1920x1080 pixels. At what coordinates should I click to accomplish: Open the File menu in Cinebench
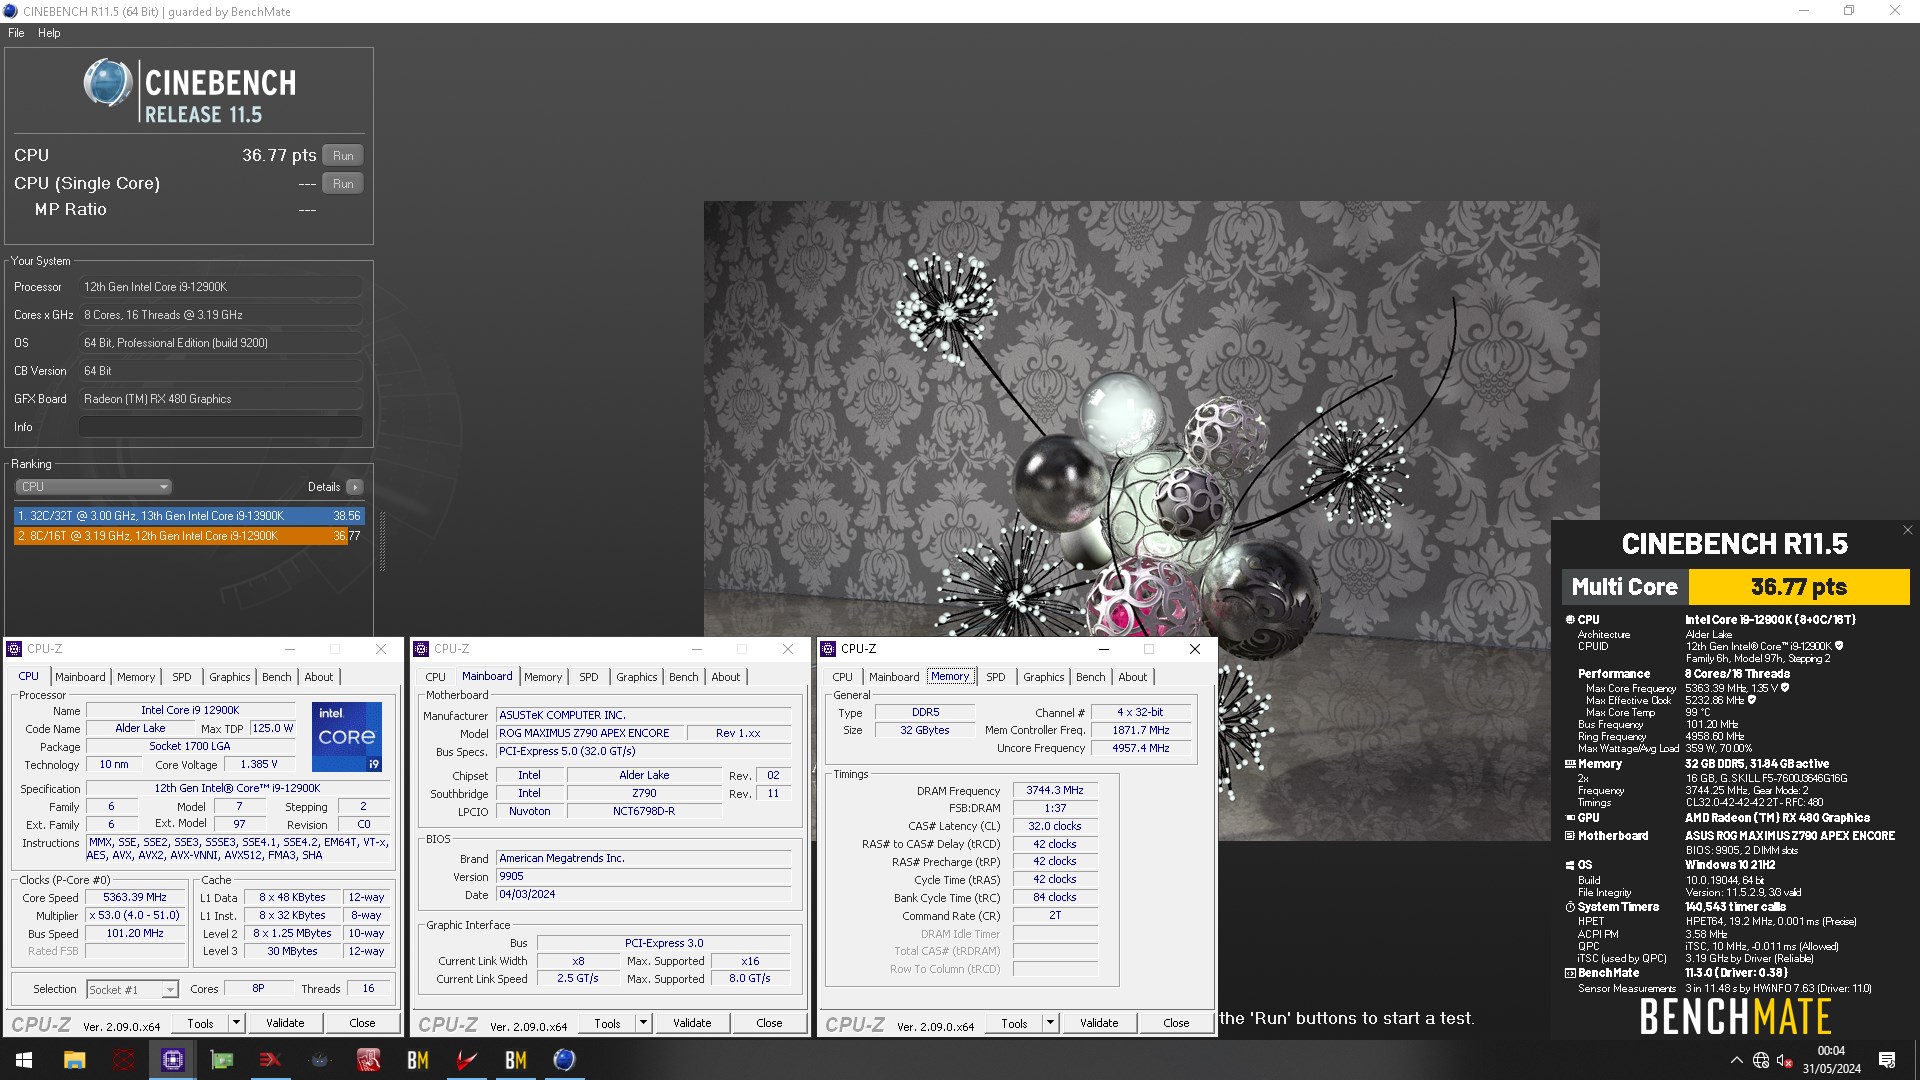(16, 33)
